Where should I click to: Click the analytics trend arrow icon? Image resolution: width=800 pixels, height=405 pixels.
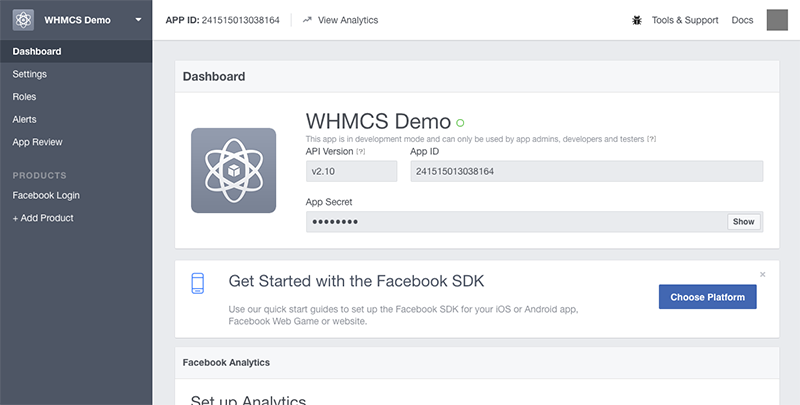[x=307, y=20]
